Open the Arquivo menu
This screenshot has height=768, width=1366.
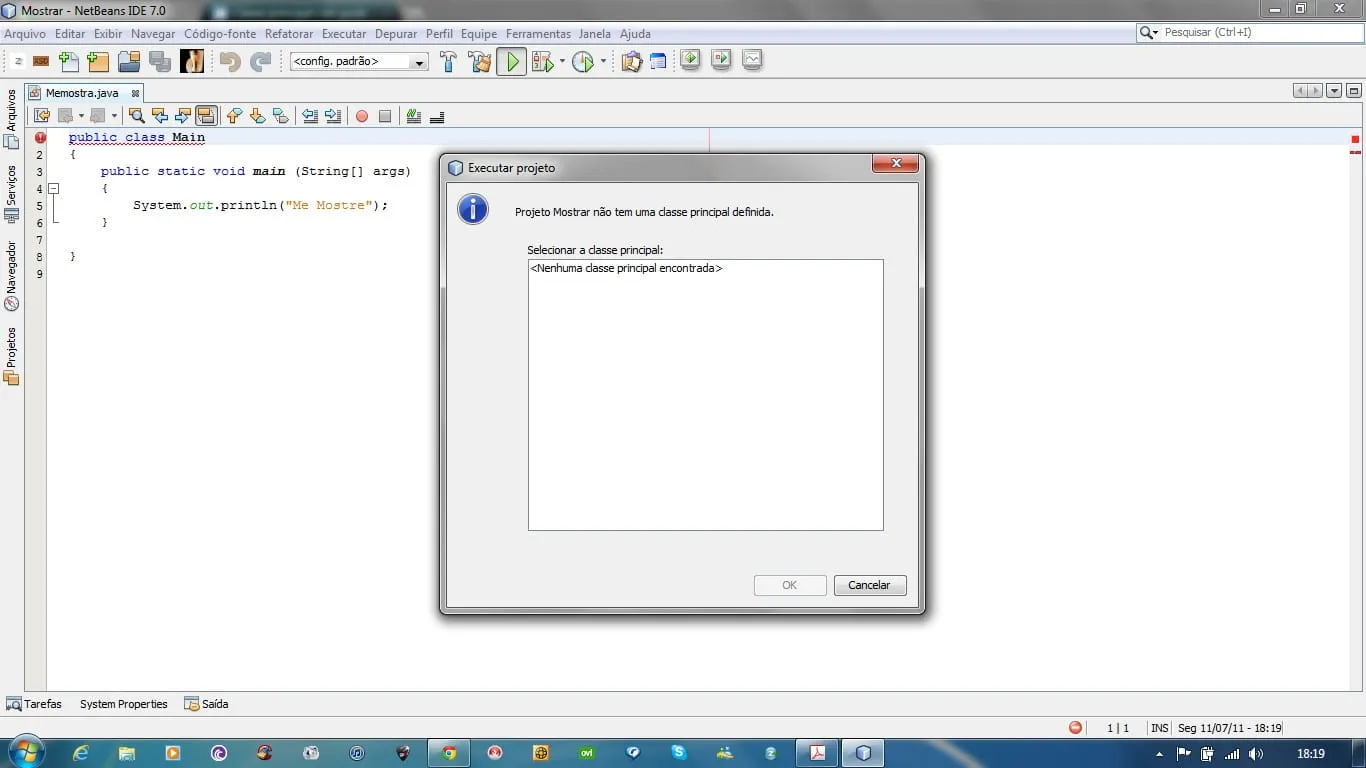click(25, 34)
